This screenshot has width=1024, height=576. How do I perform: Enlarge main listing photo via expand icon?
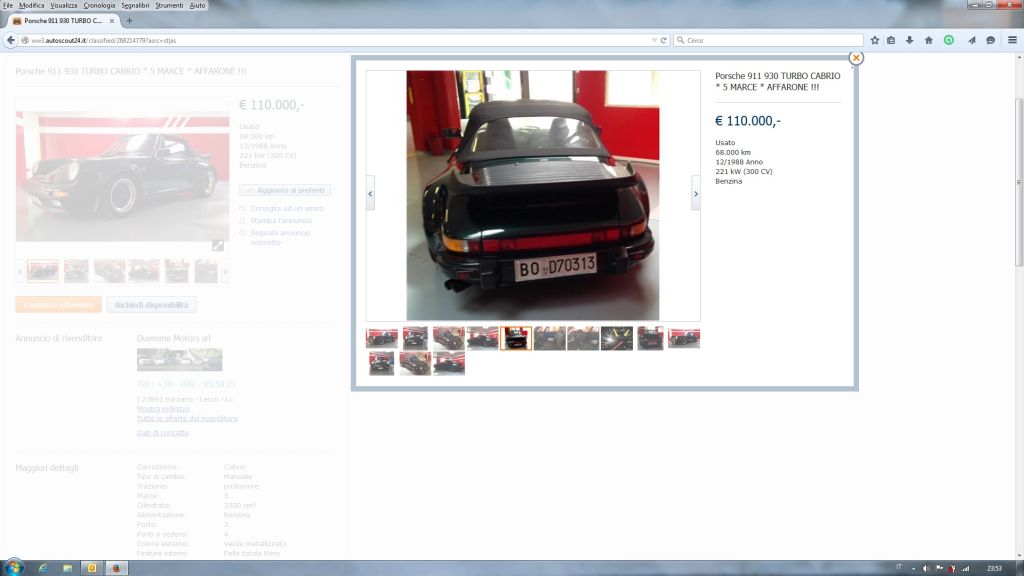click(218, 246)
